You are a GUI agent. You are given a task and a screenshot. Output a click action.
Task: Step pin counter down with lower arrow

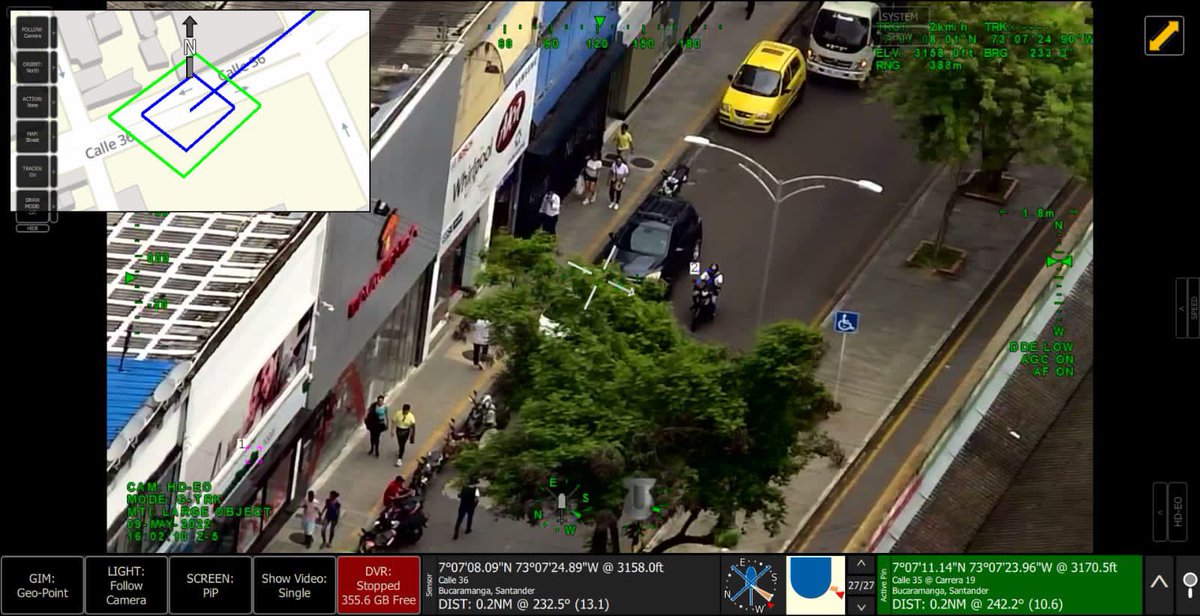861,605
